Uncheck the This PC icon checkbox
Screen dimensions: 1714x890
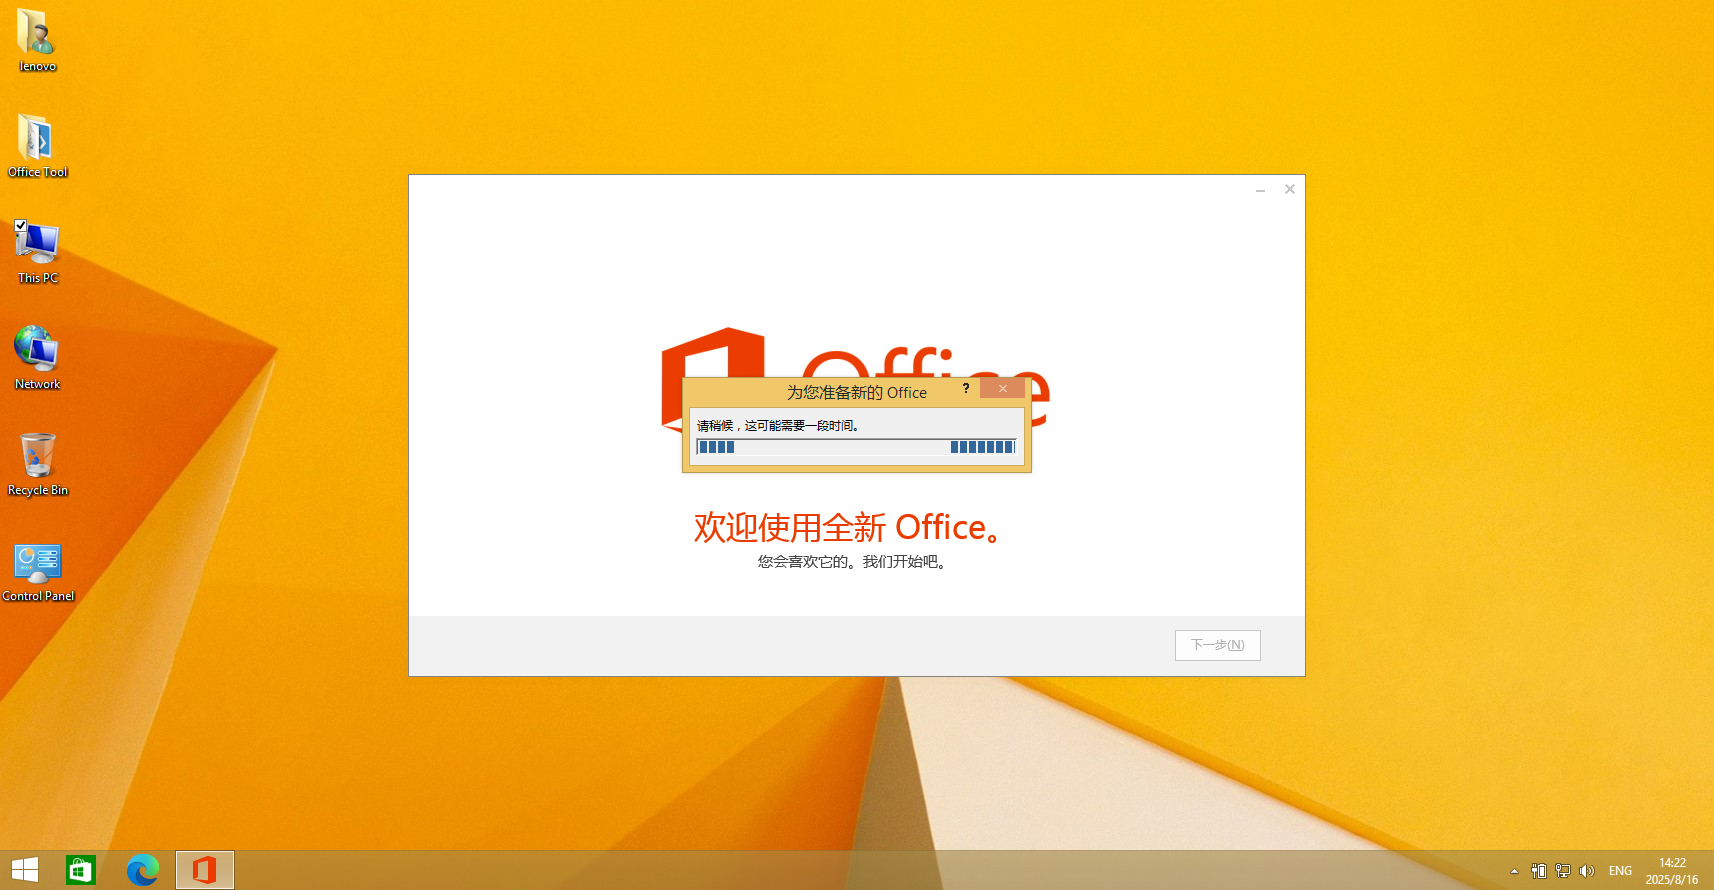pyautogui.click(x=20, y=226)
